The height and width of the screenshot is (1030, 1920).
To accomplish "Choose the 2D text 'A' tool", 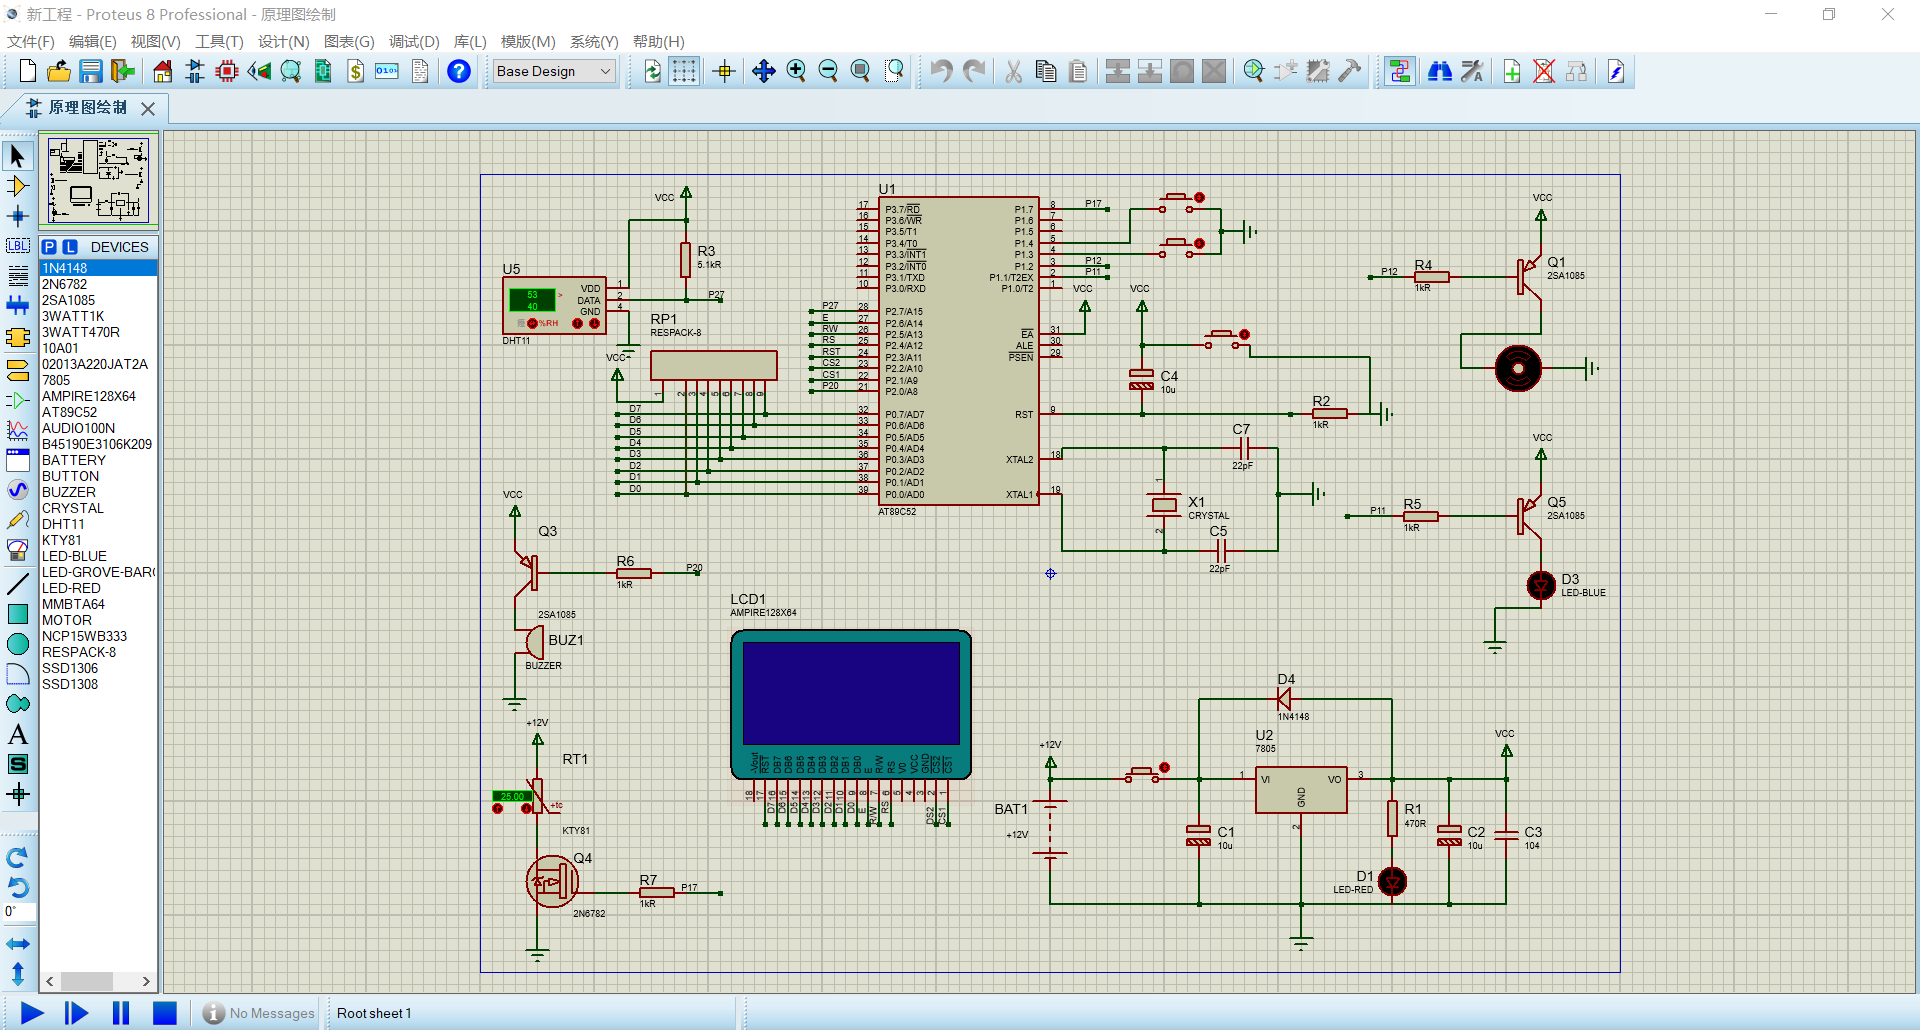I will click(18, 734).
